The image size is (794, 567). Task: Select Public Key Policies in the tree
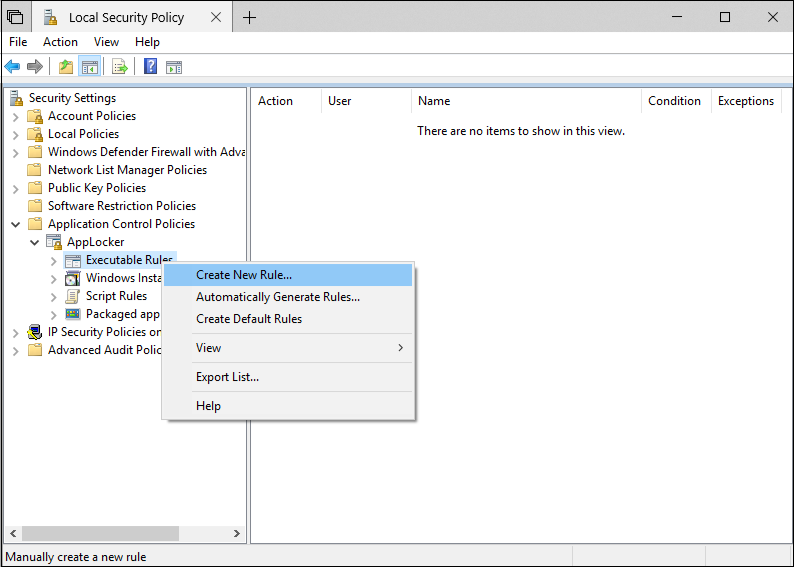[x=97, y=188]
